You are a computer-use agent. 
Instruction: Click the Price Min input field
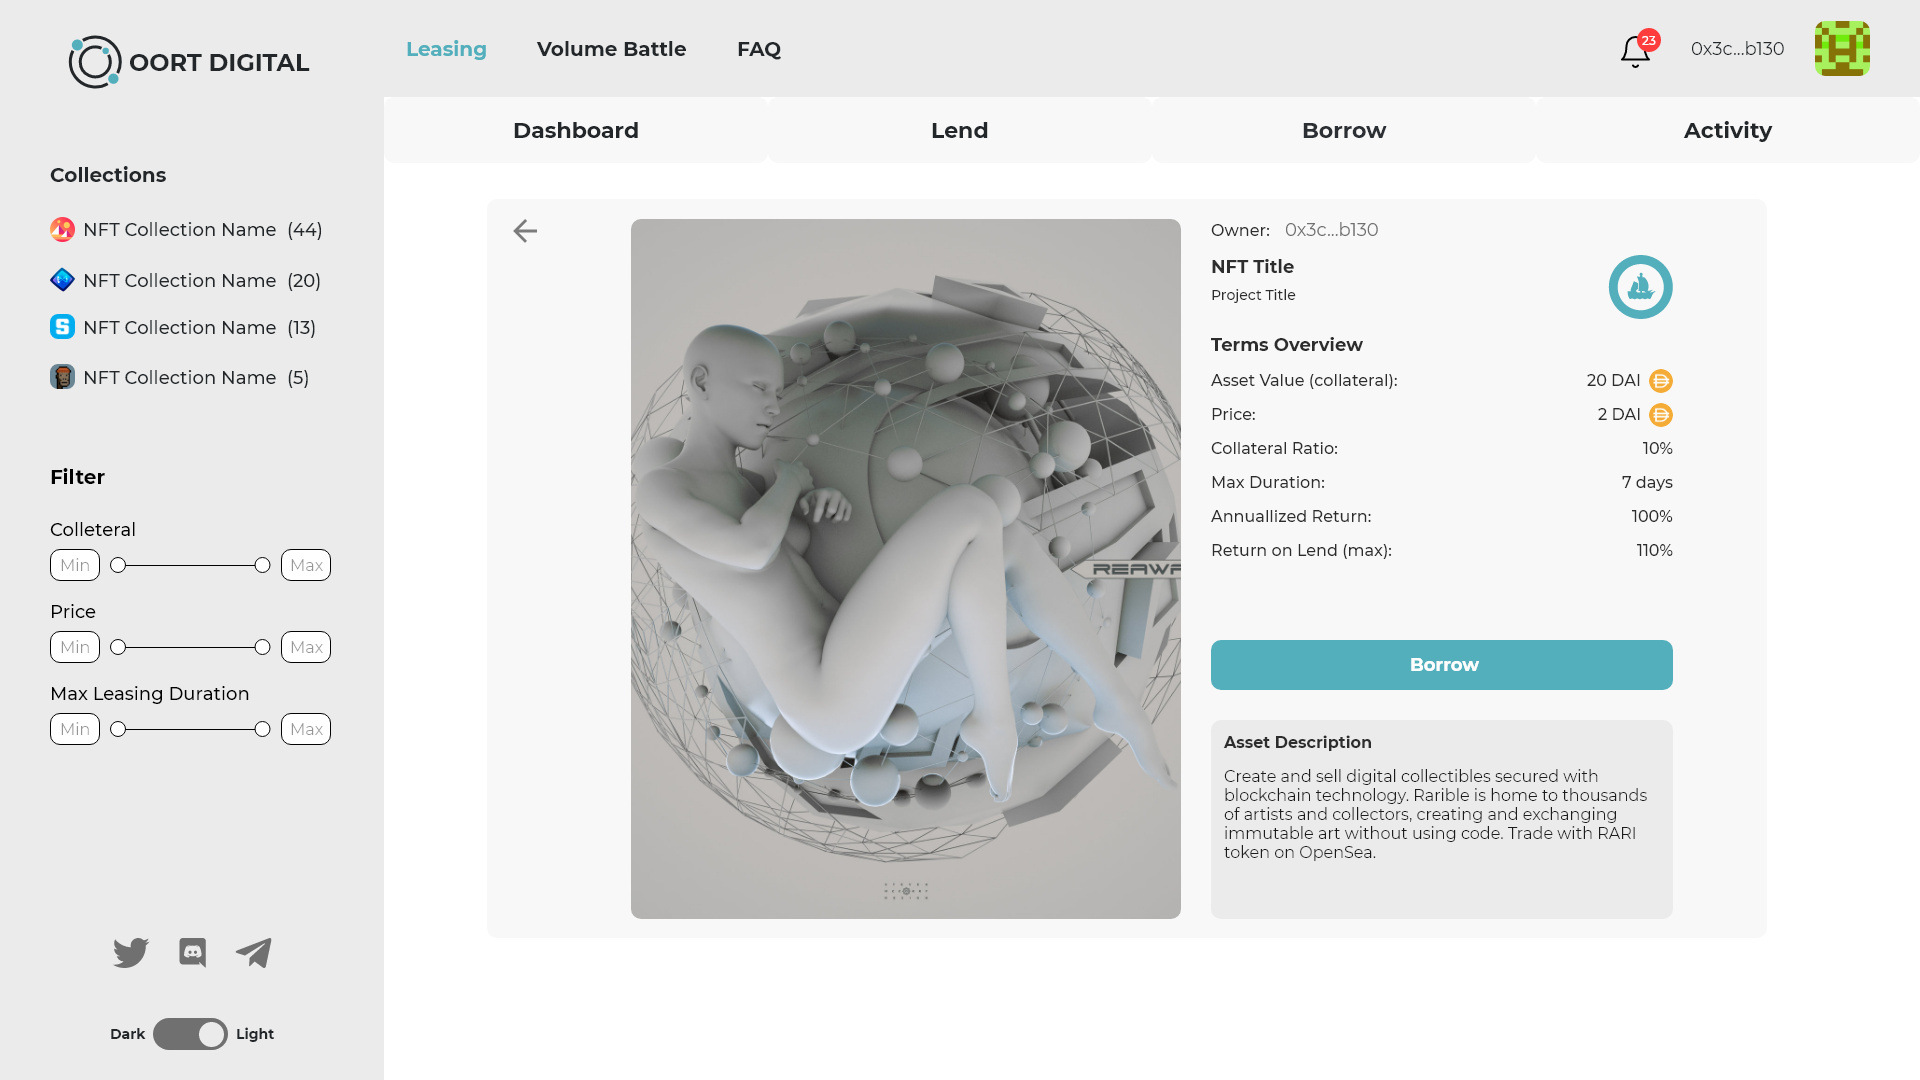[x=75, y=647]
